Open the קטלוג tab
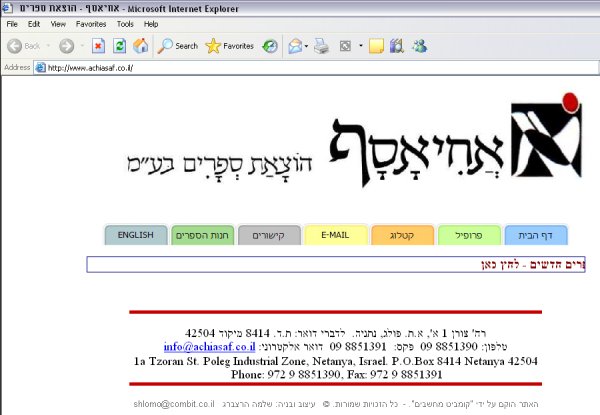The width and height of the screenshot is (600, 415). coord(402,235)
